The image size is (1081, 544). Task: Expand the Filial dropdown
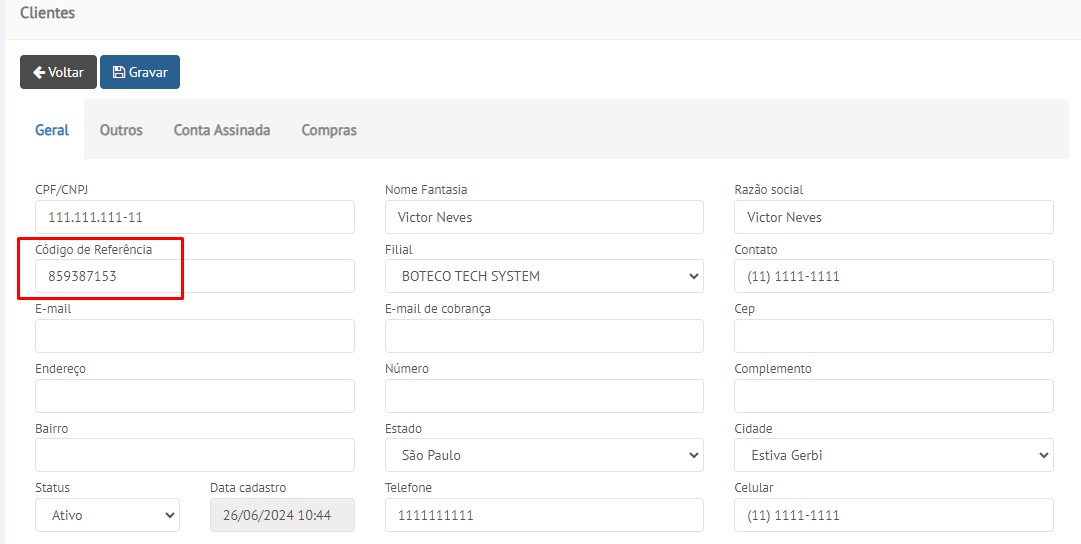tap(544, 276)
